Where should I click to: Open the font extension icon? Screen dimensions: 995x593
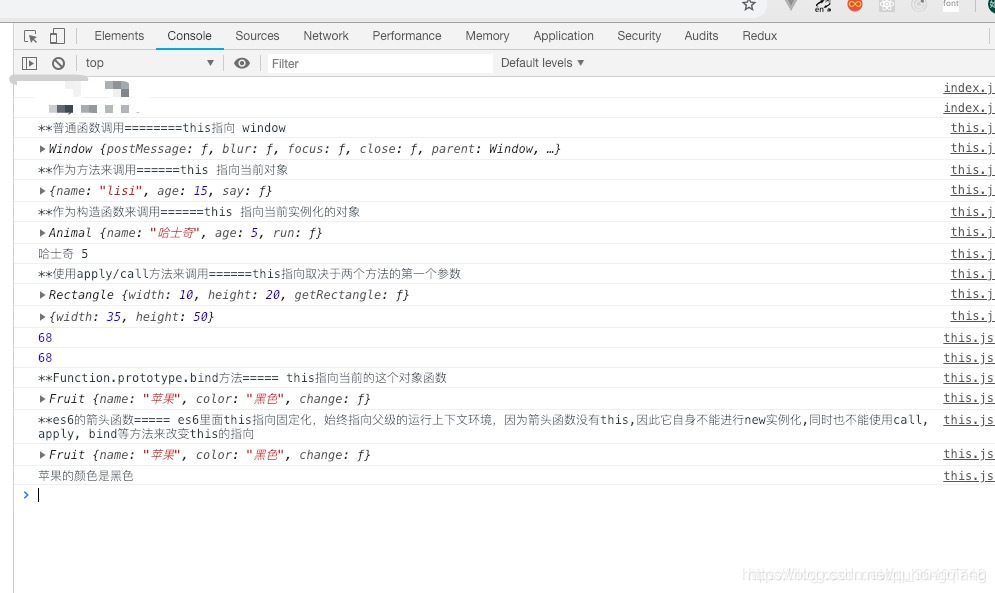(x=951, y=5)
